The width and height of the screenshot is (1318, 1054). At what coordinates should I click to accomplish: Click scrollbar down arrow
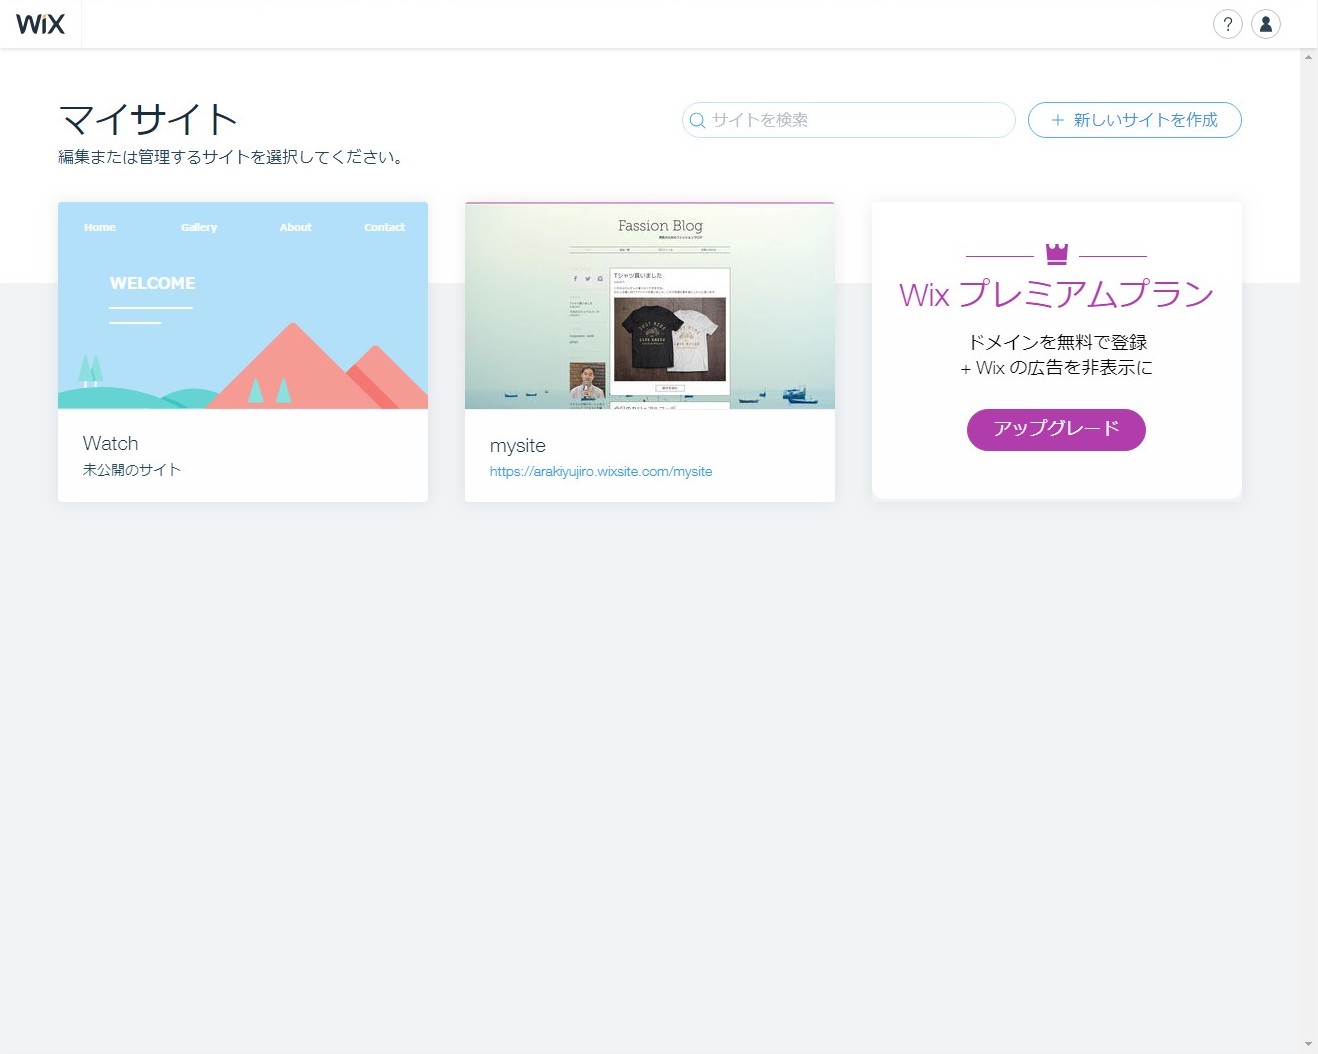click(x=1308, y=1045)
